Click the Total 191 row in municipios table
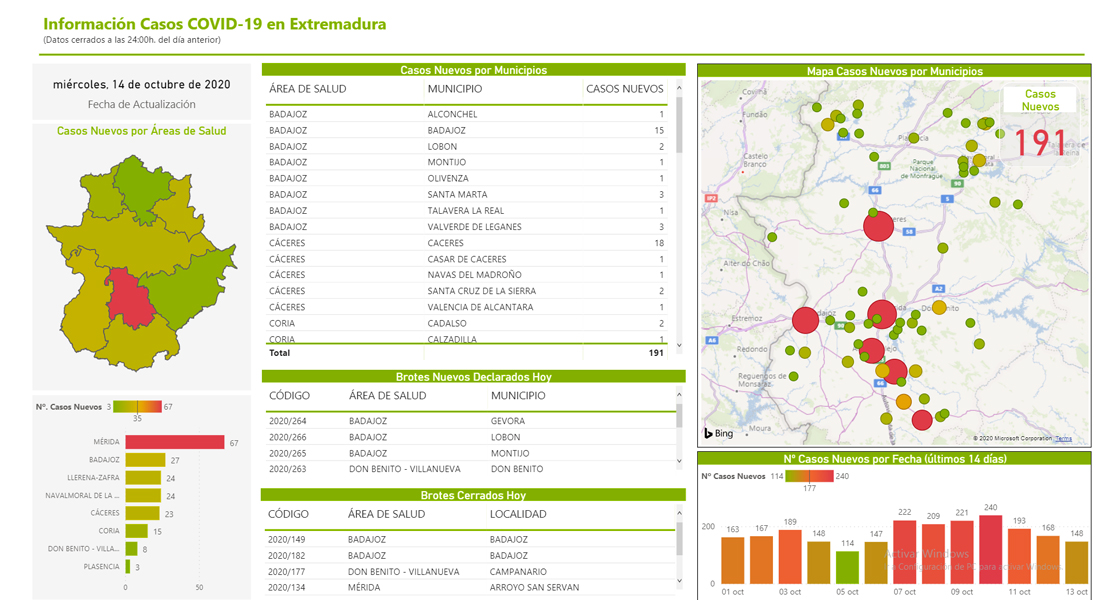The image size is (1110, 600). tap(467, 352)
